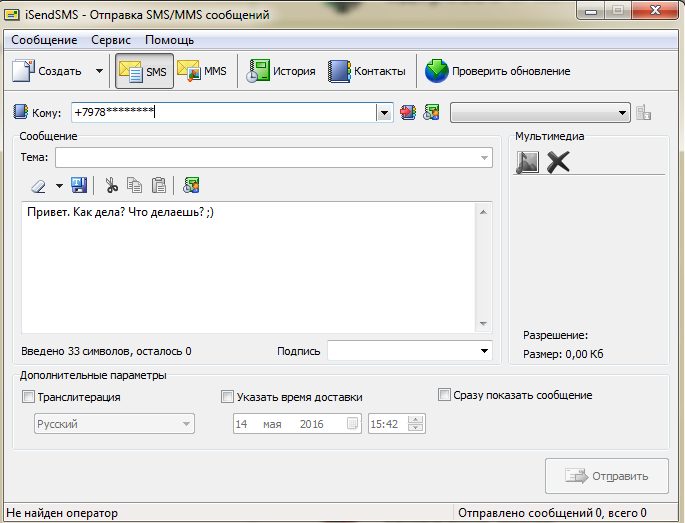Open the Русский language dropdown
Image resolution: width=685 pixels, height=523 pixels.
(114, 423)
